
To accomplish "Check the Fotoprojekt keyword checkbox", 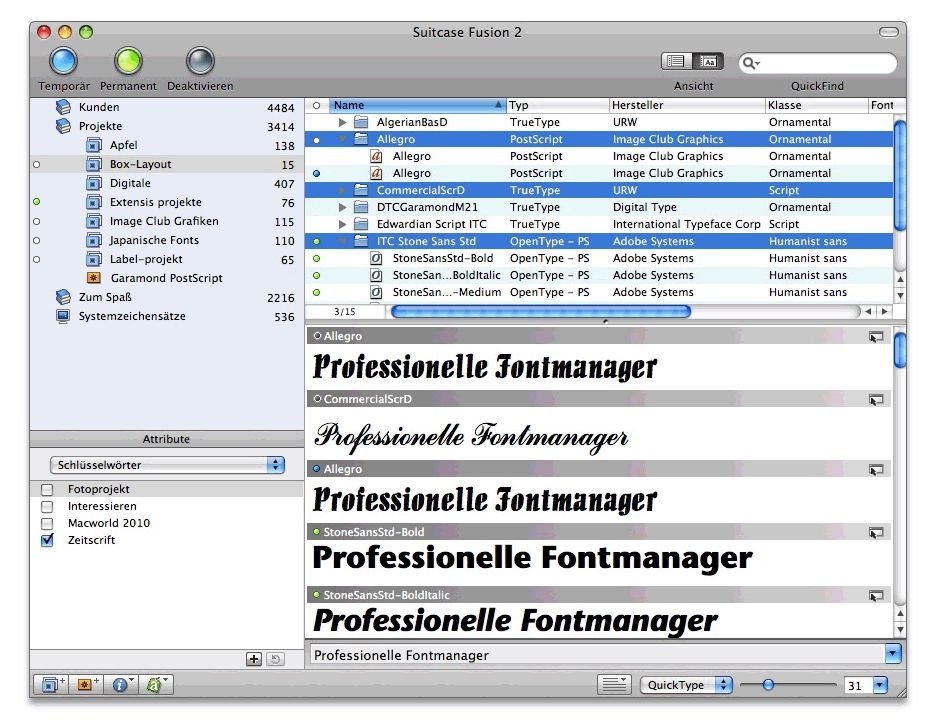I will pos(47,490).
